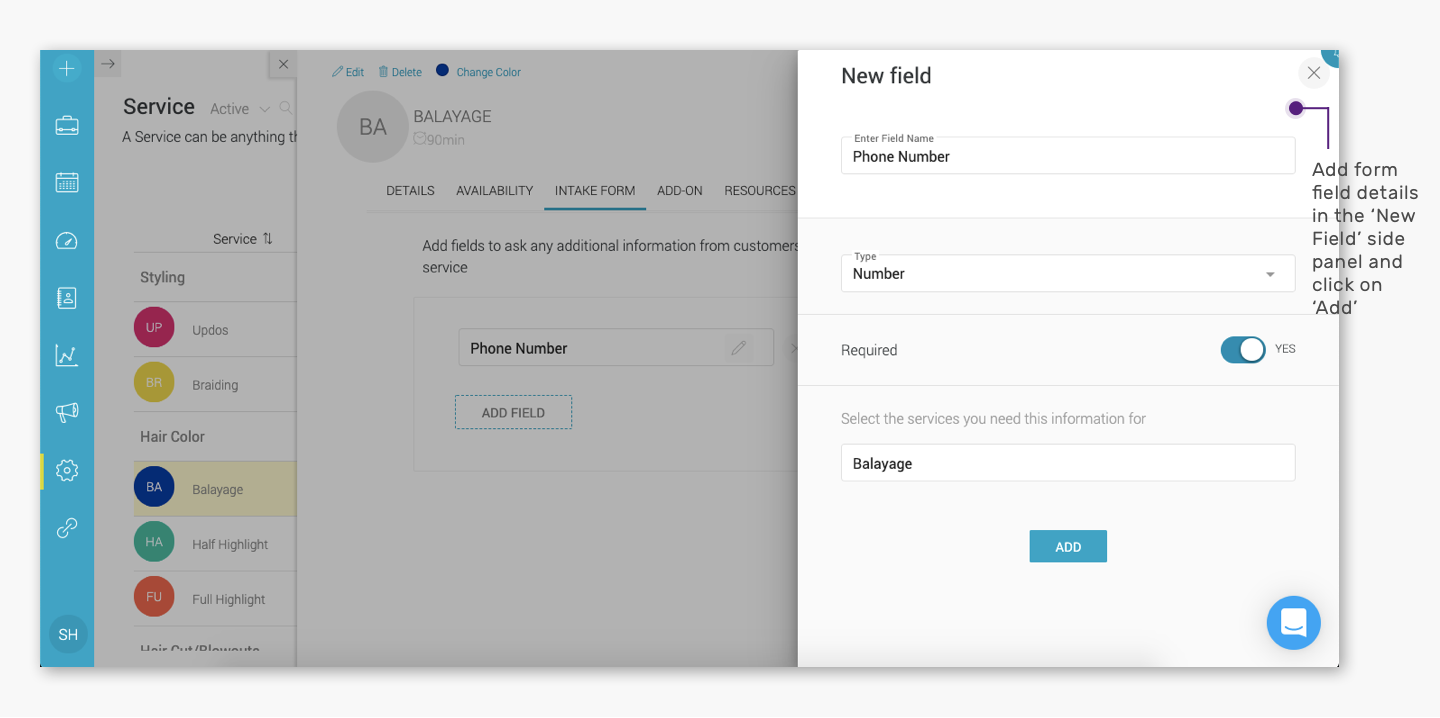Click the Phone Number field in intake form
Screen dimensions: 1440x718
click(616, 348)
